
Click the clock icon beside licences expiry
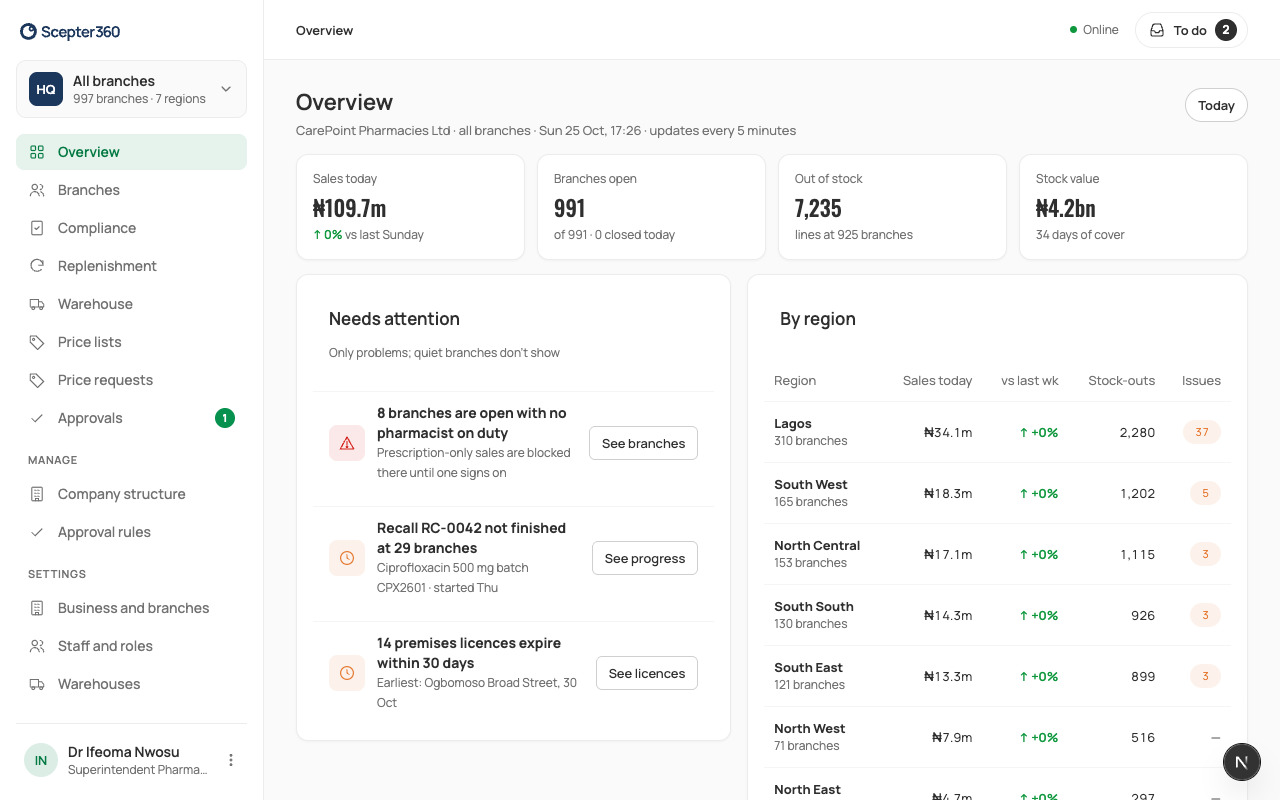[347, 673]
